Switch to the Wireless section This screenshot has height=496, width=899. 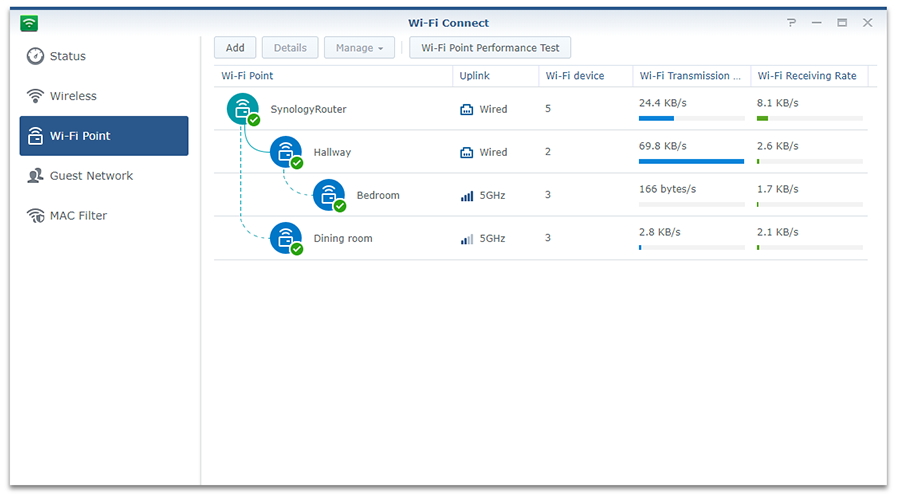pos(73,96)
